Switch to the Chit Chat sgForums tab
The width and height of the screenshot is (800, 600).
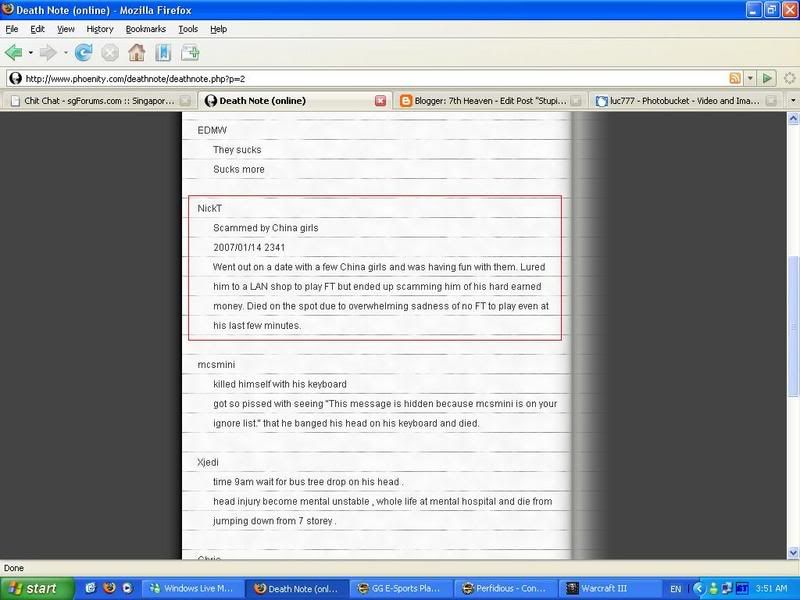[97, 101]
